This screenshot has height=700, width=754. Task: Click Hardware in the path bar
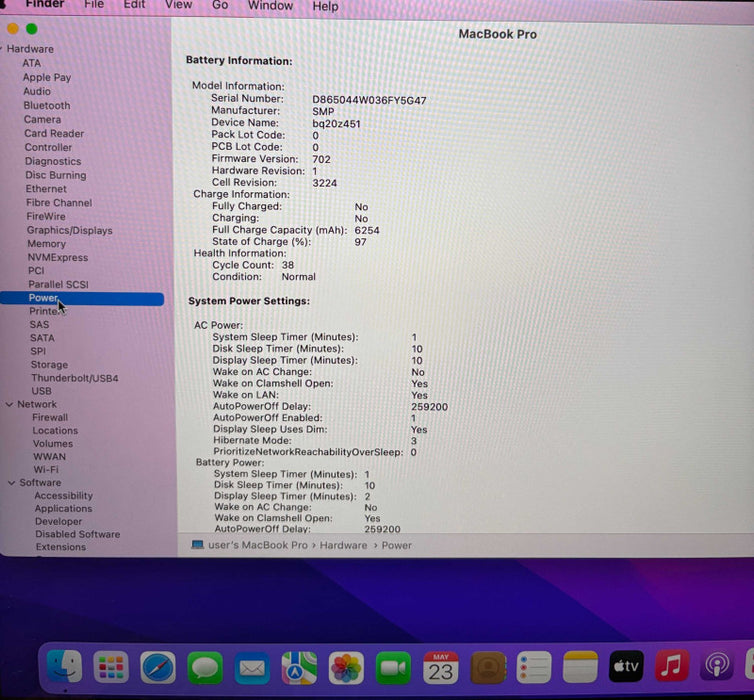343,545
